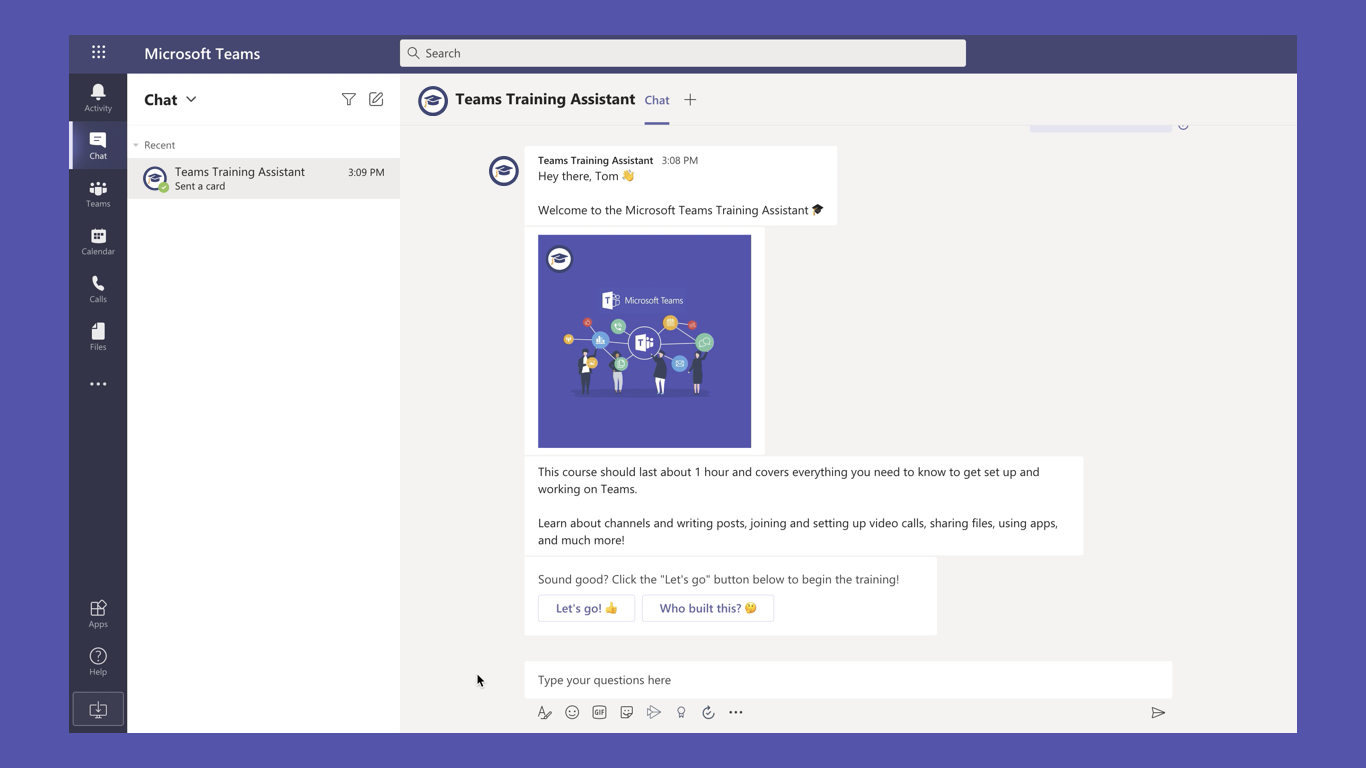Click the download desktop app icon
This screenshot has height=768, width=1366.
pyautogui.click(x=98, y=709)
